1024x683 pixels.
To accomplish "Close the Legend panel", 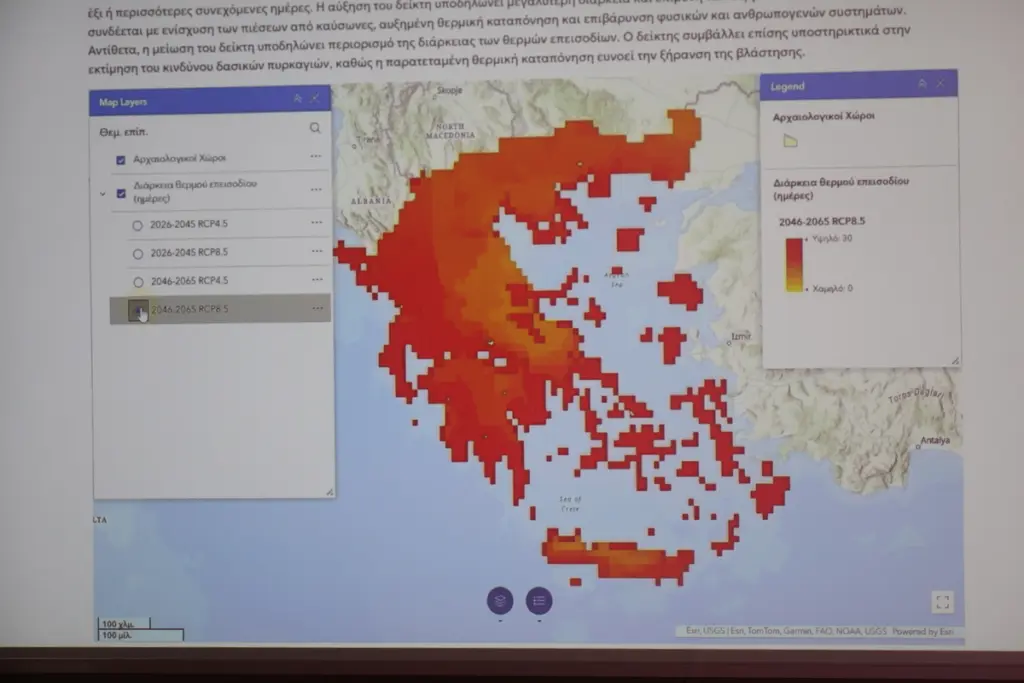I will (x=941, y=86).
